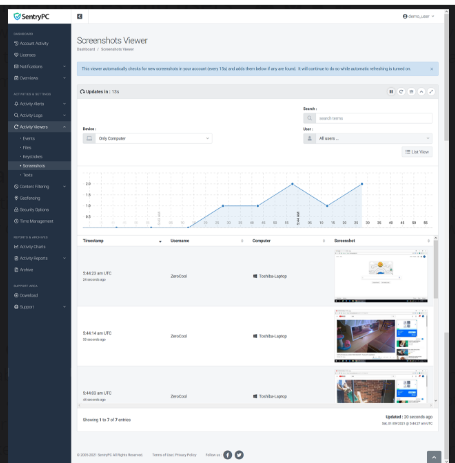Sort table by Timestamp column
Screen dimensions: 455x463
[122, 241]
